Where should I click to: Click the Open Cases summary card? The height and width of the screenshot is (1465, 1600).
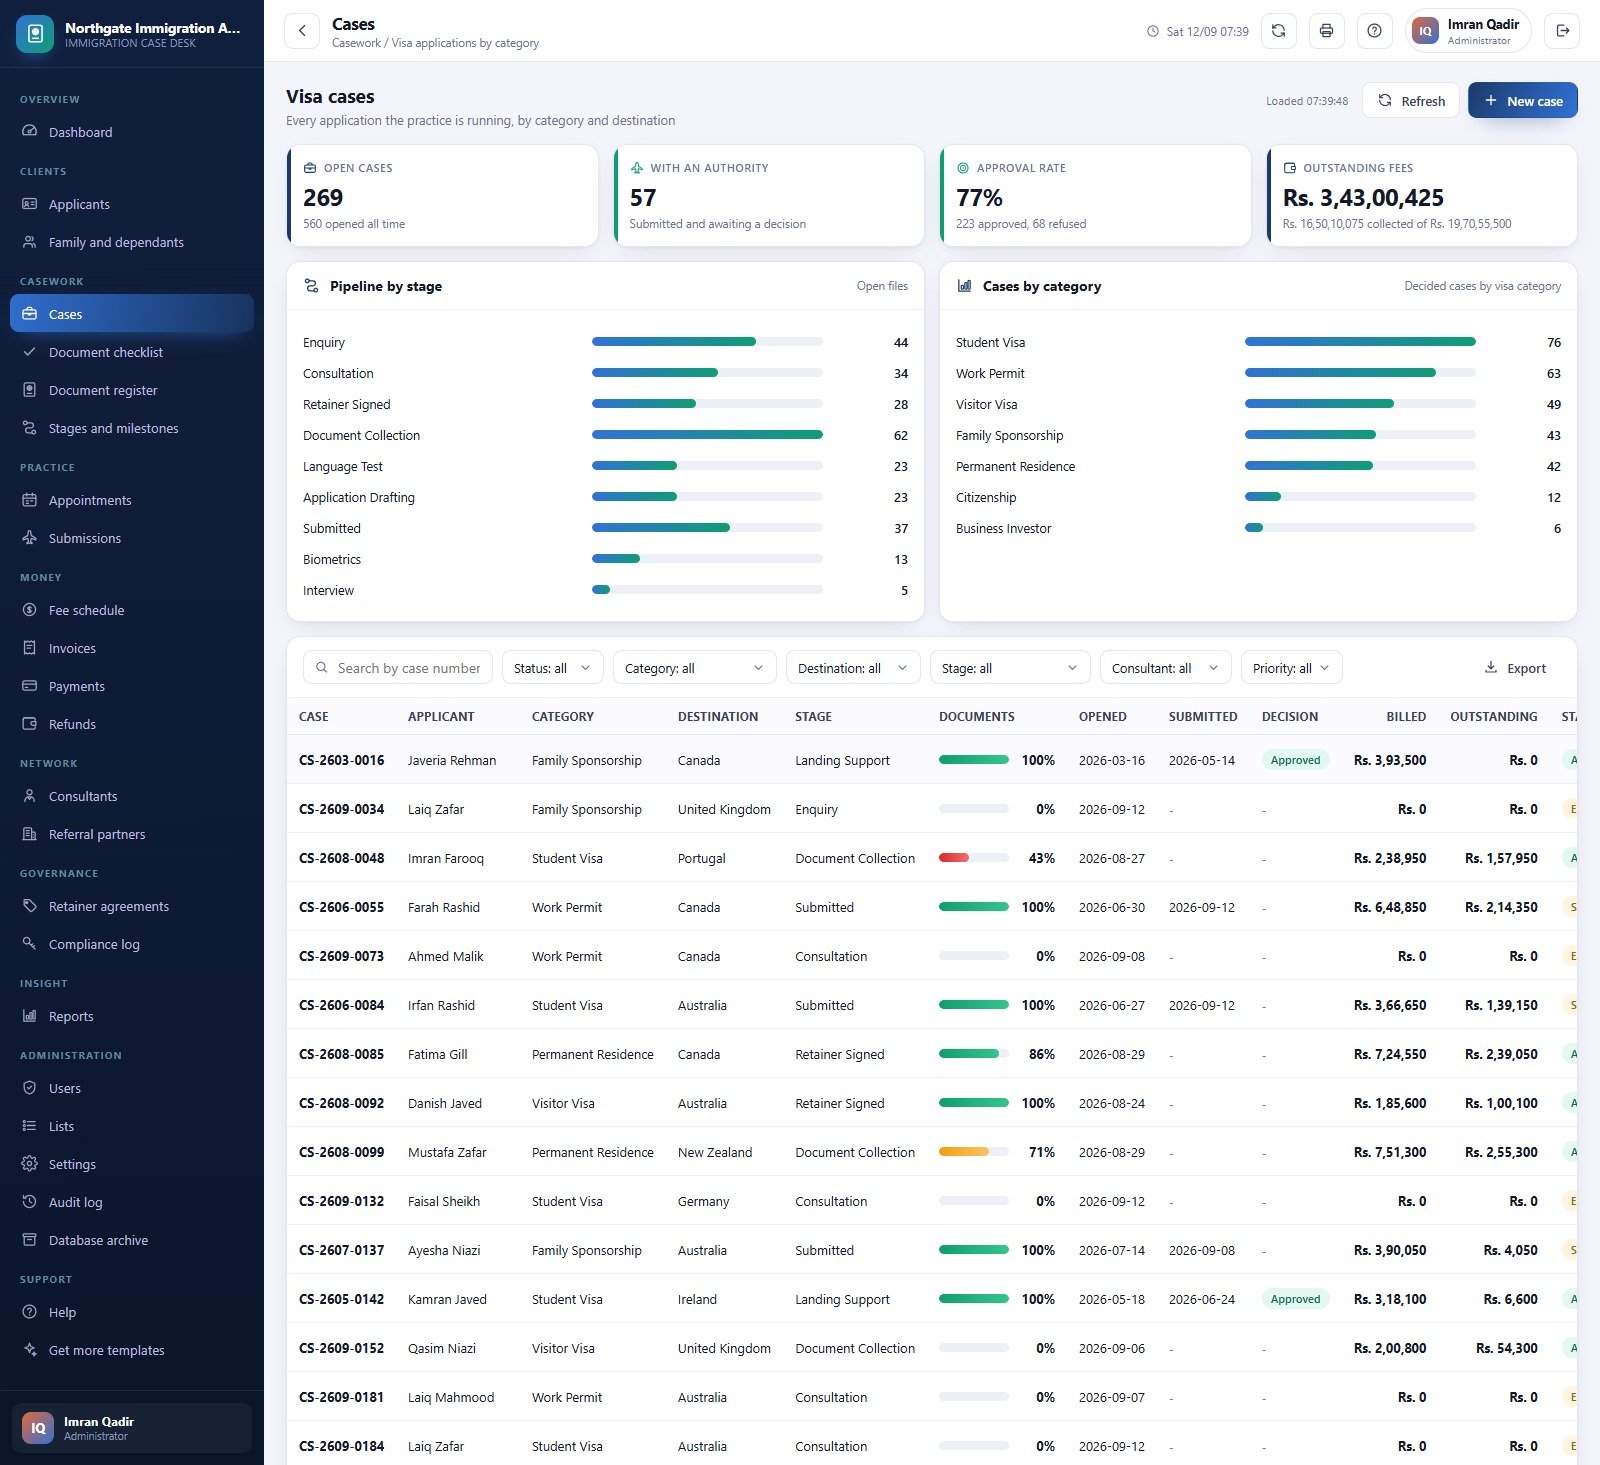pyautogui.click(x=442, y=196)
